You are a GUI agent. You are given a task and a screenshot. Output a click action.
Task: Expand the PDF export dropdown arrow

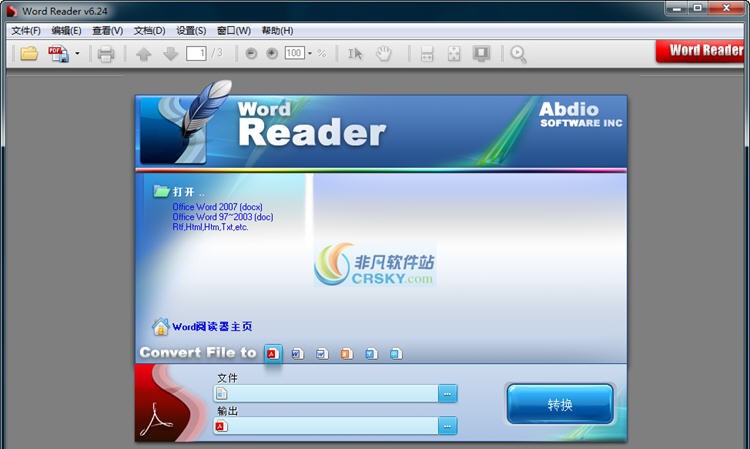pyautogui.click(x=77, y=54)
